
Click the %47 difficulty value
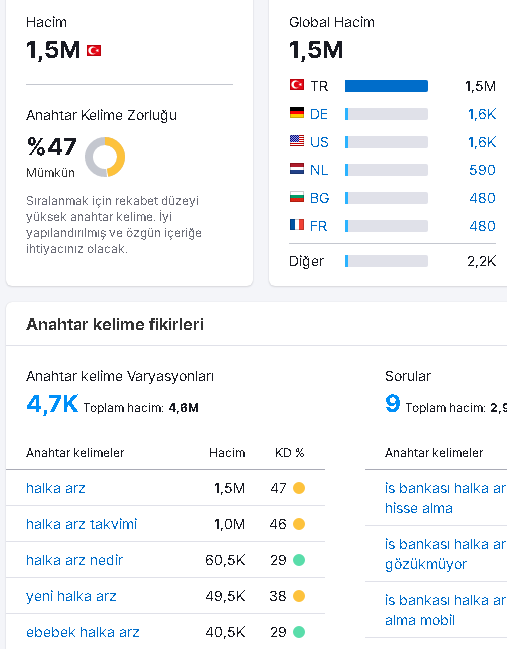52,147
